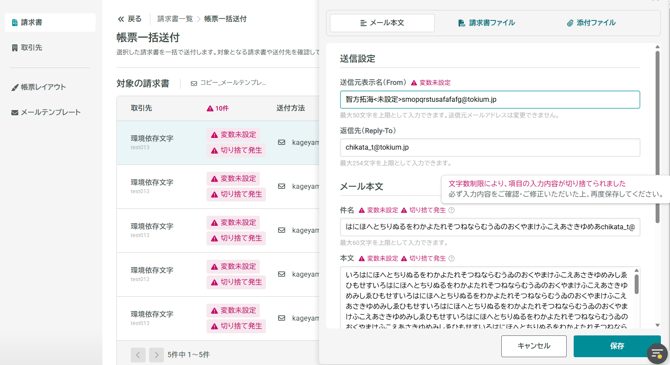The height and width of the screenshot is (365, 670).
Task: Click into the 本文 body text area
Action: click(490, 298)
